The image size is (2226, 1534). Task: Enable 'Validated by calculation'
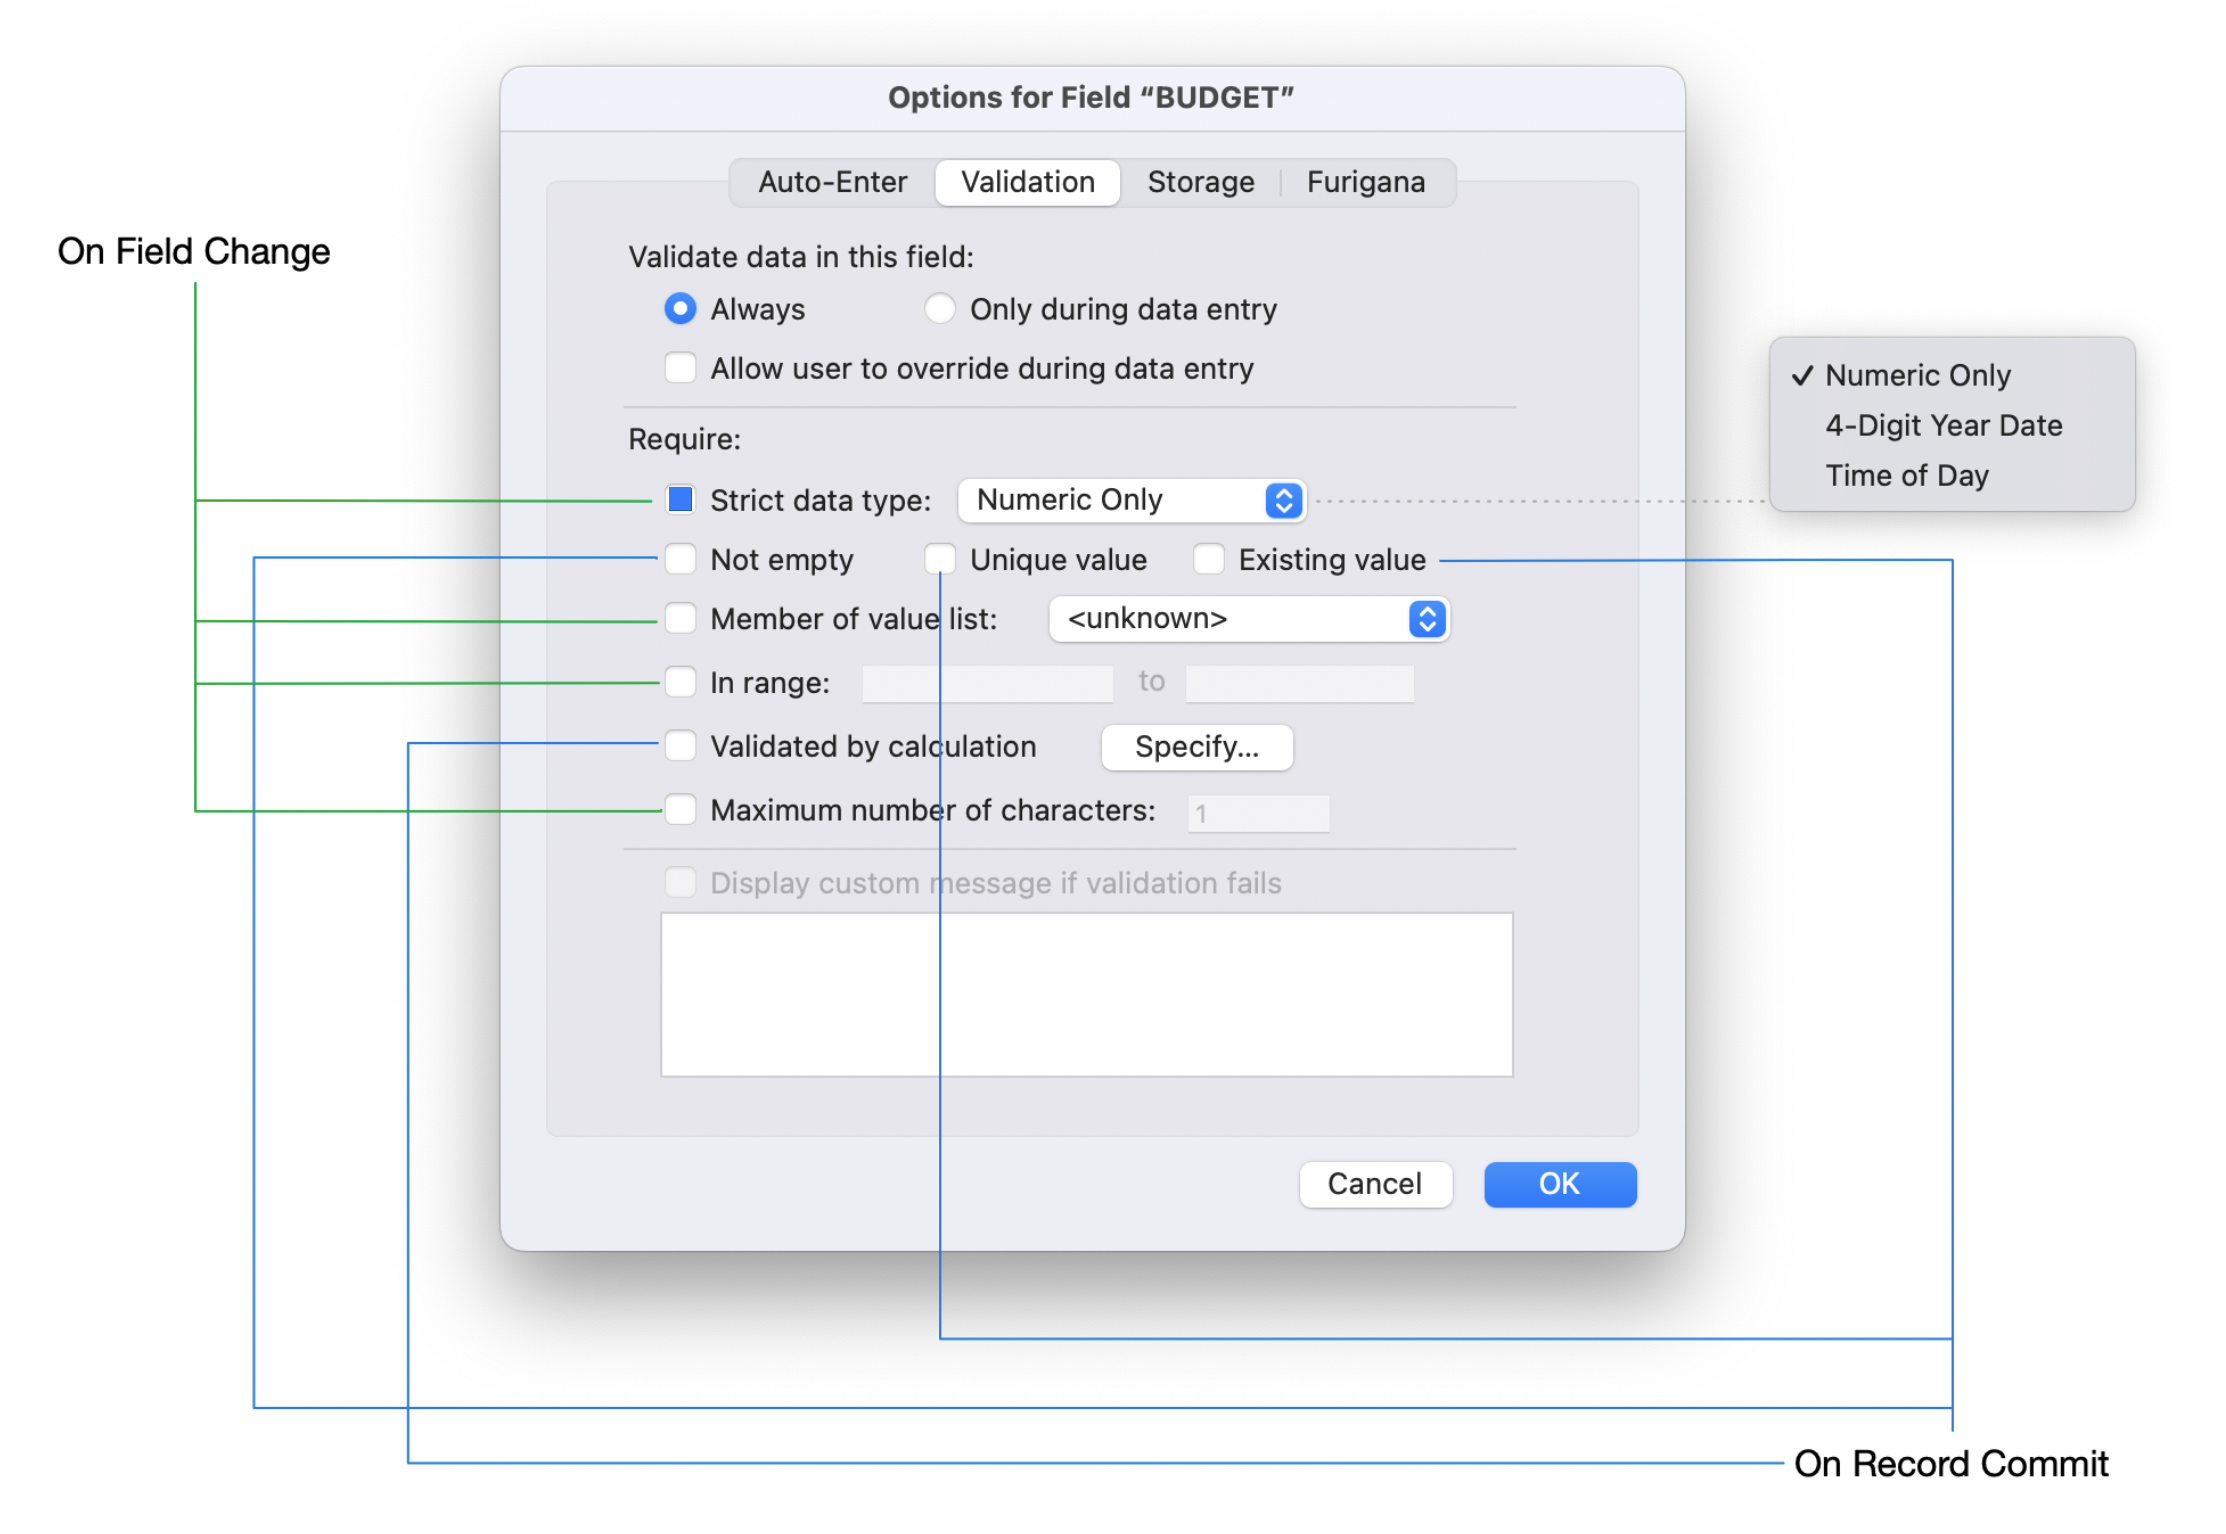coord(680,745)
